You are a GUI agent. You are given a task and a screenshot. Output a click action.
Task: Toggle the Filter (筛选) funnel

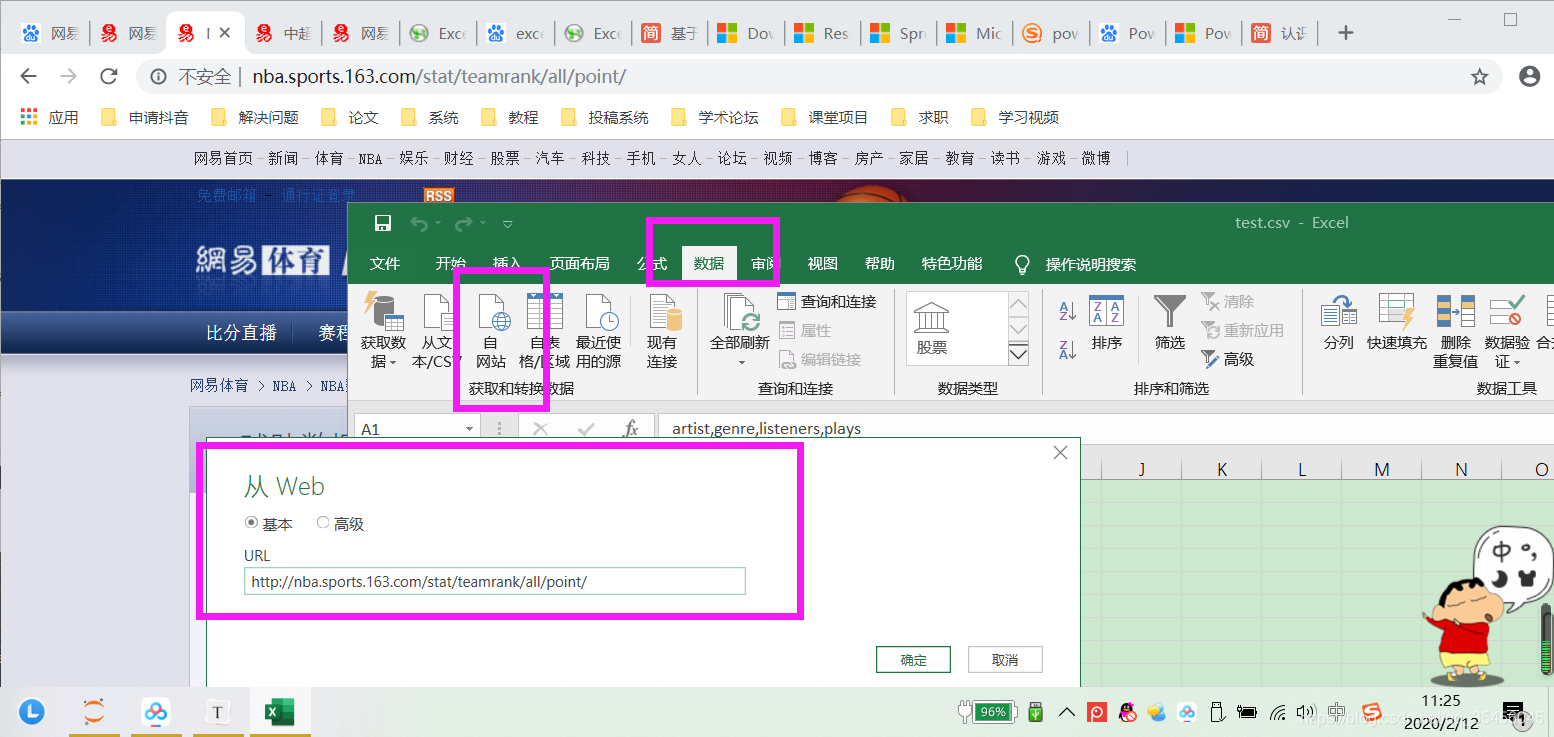pos(1170,324)
